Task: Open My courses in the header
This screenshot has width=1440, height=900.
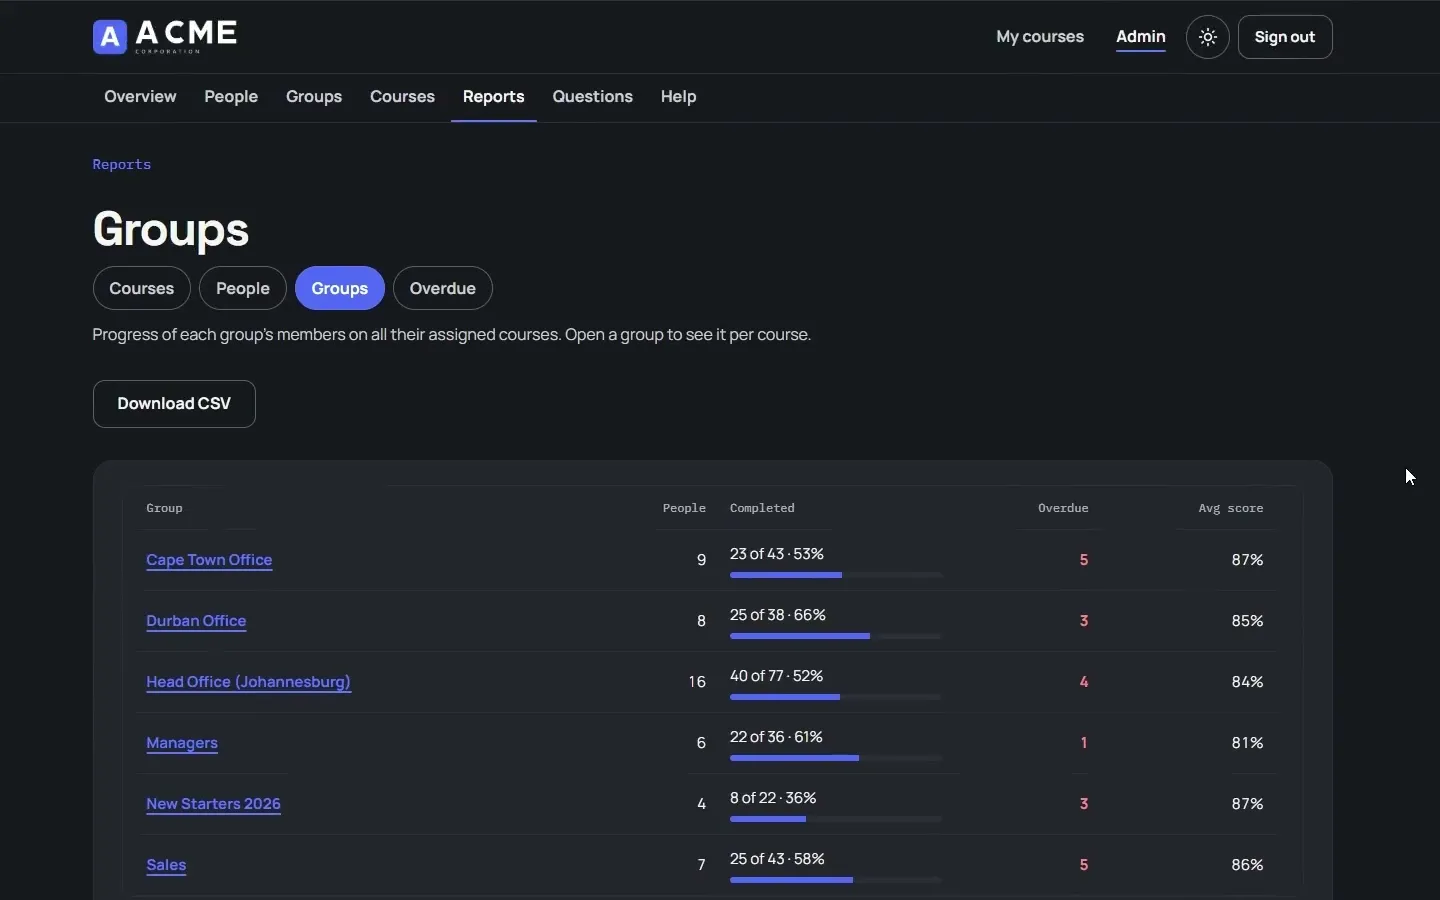Action: [1040, 38]
